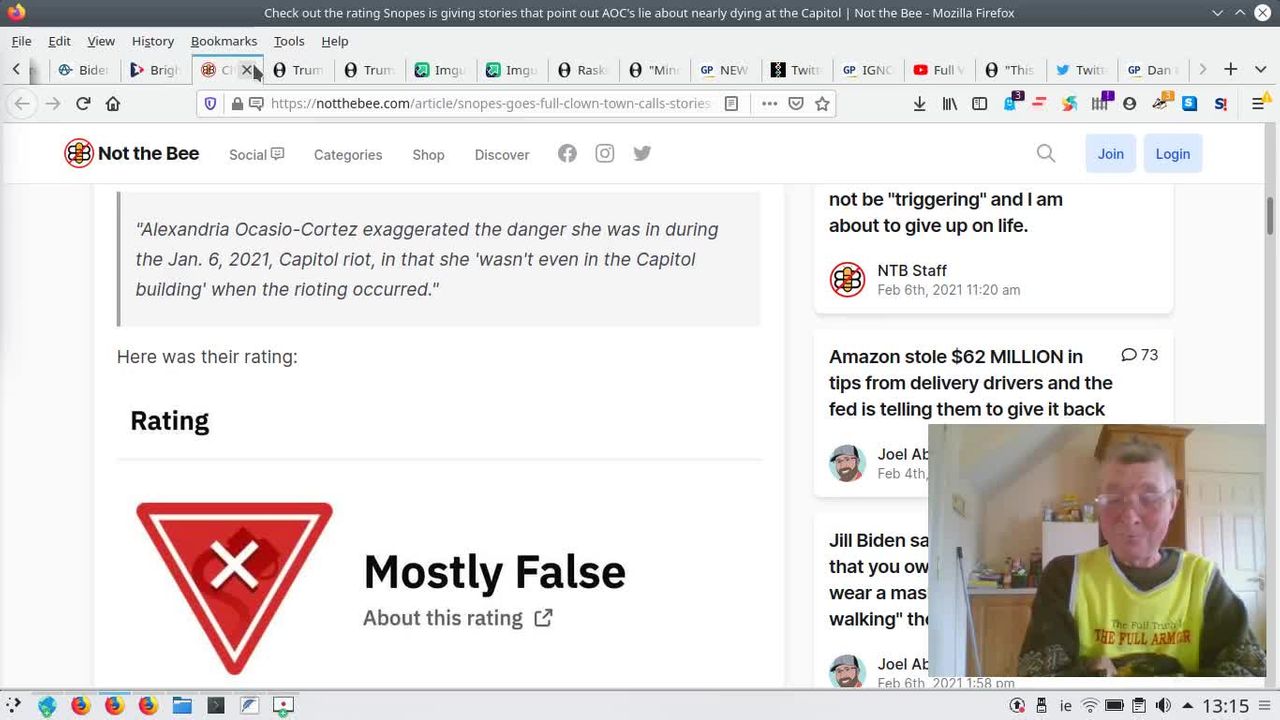1280x720 pixels.
Task: Click the Join button
Action: [x=1110, y=154]
